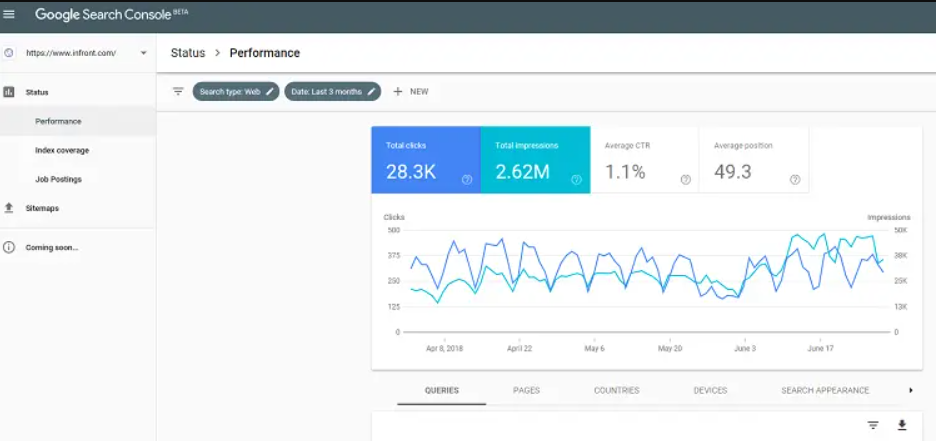Viewport: 936px width, 441px height.
Task: Download the queries table data
Action: [x=901, y=425]
